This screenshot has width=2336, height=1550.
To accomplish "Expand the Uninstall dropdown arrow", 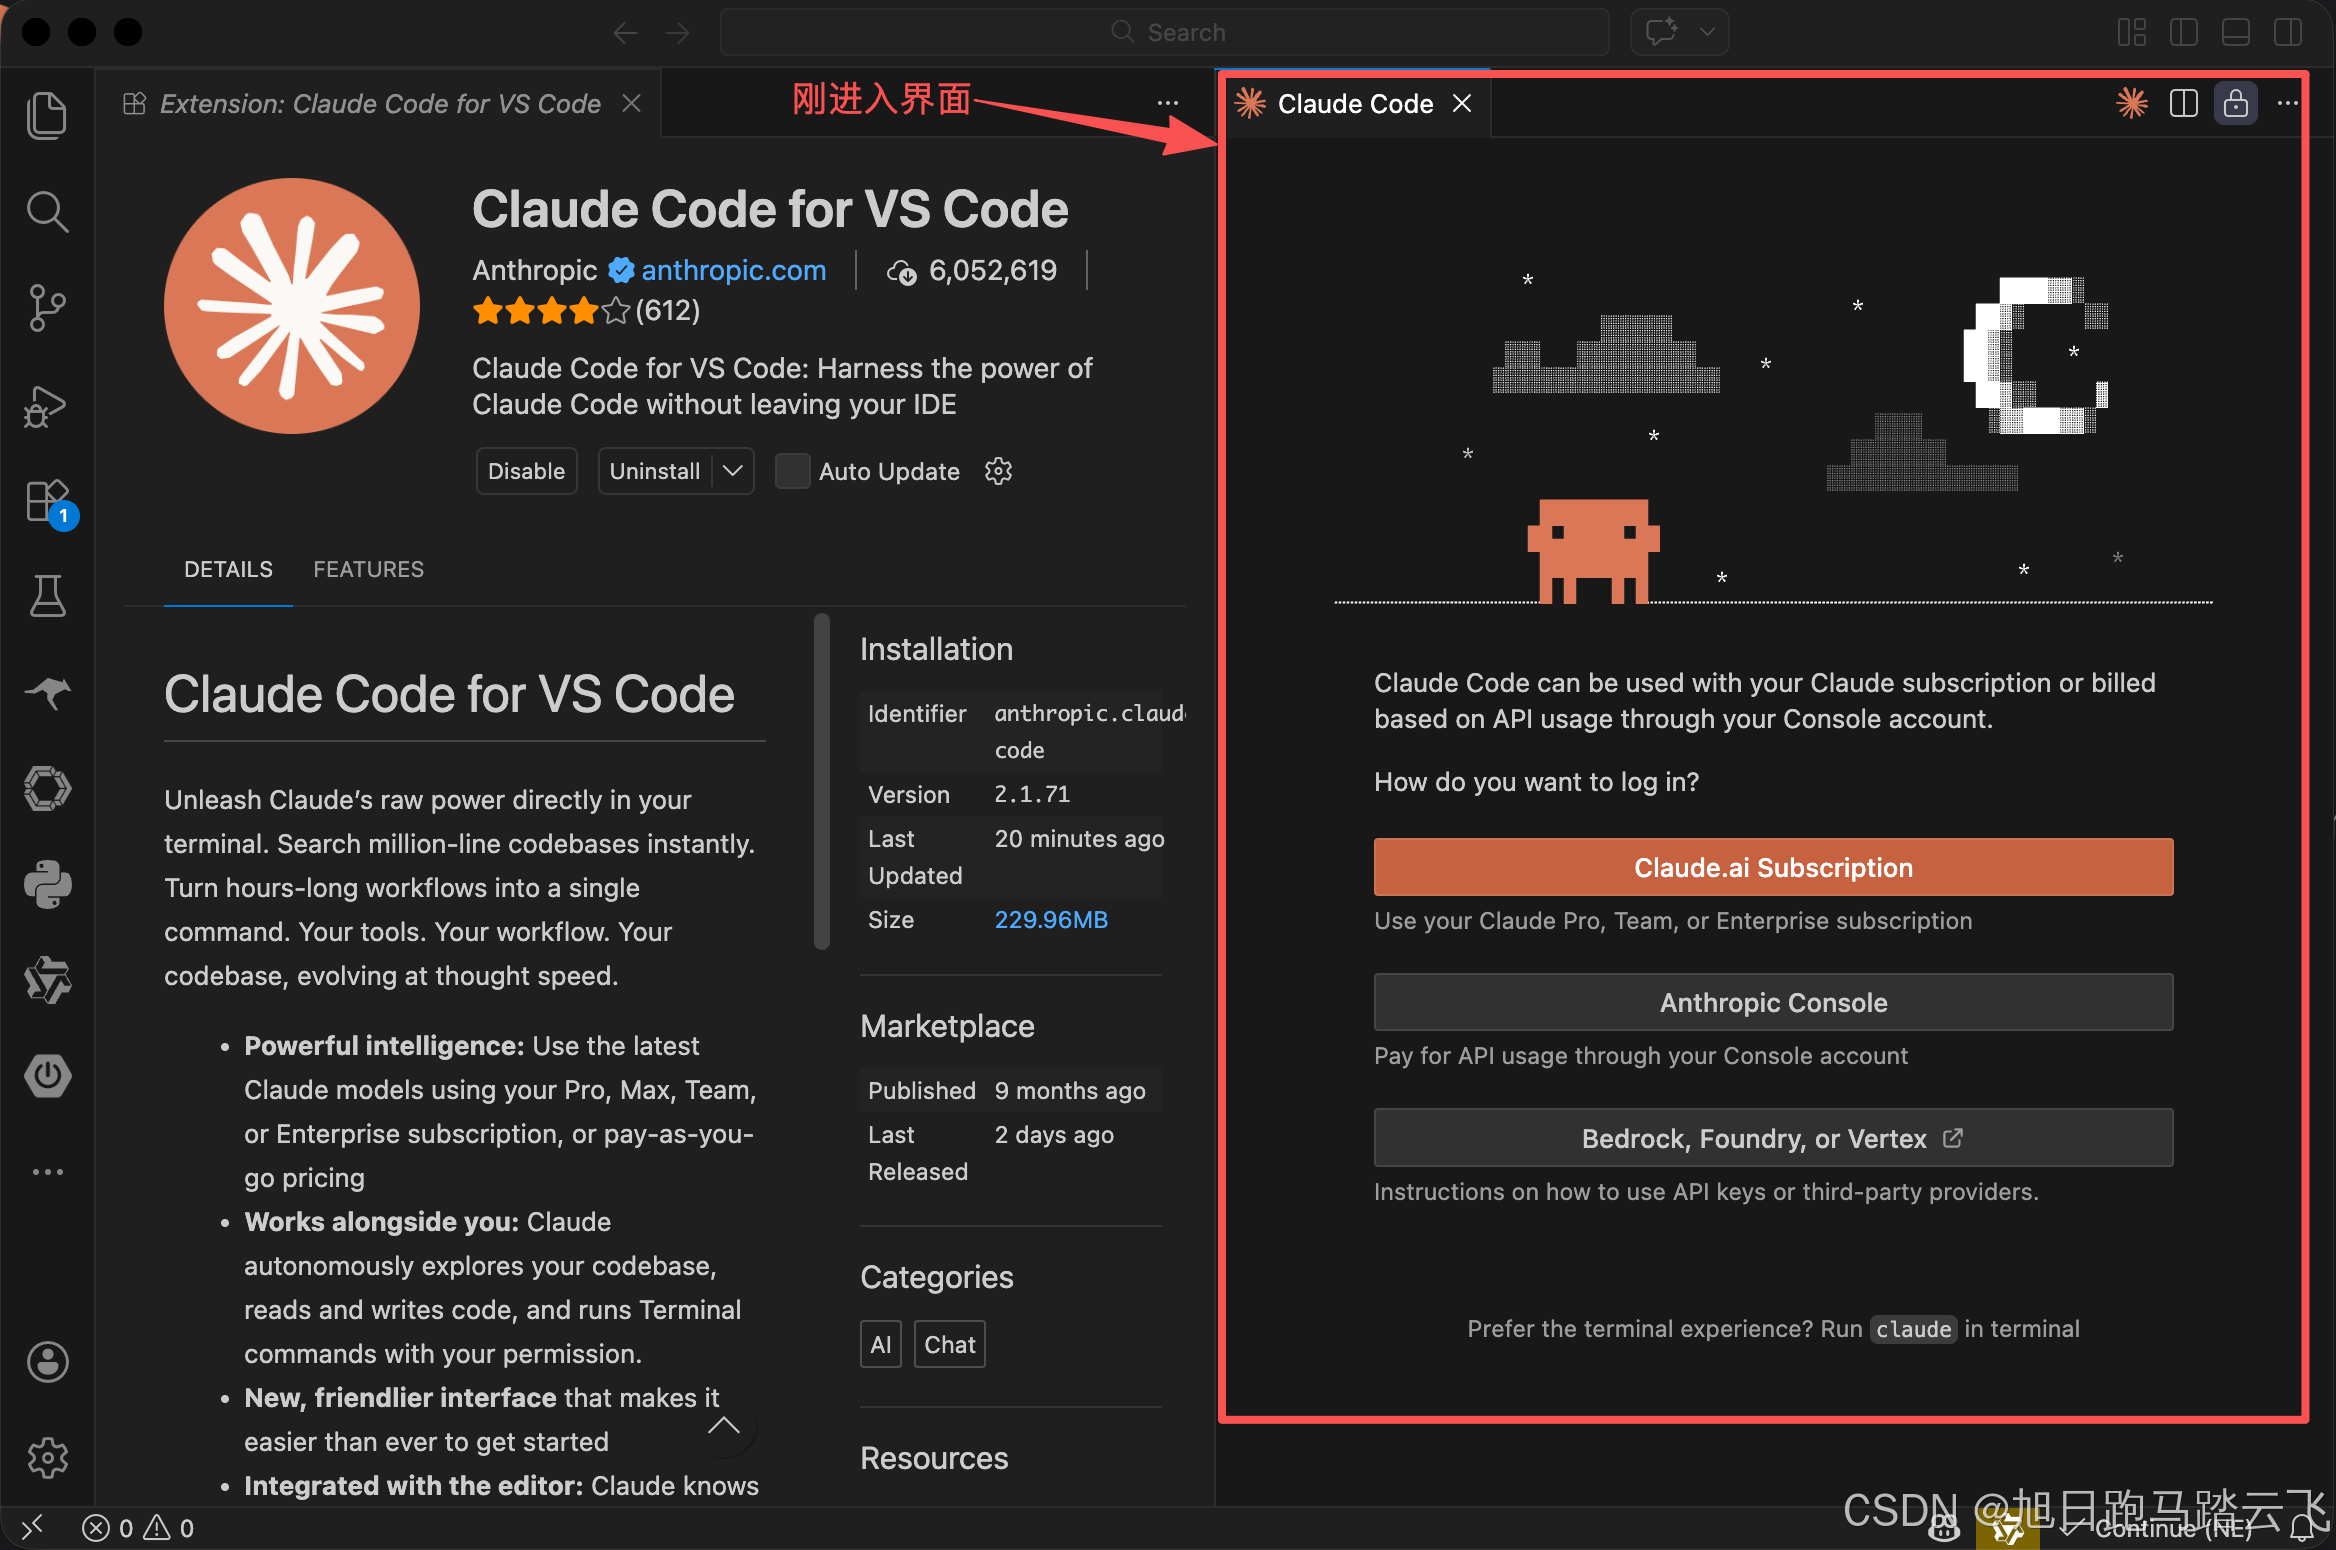I will pos(733,471).
